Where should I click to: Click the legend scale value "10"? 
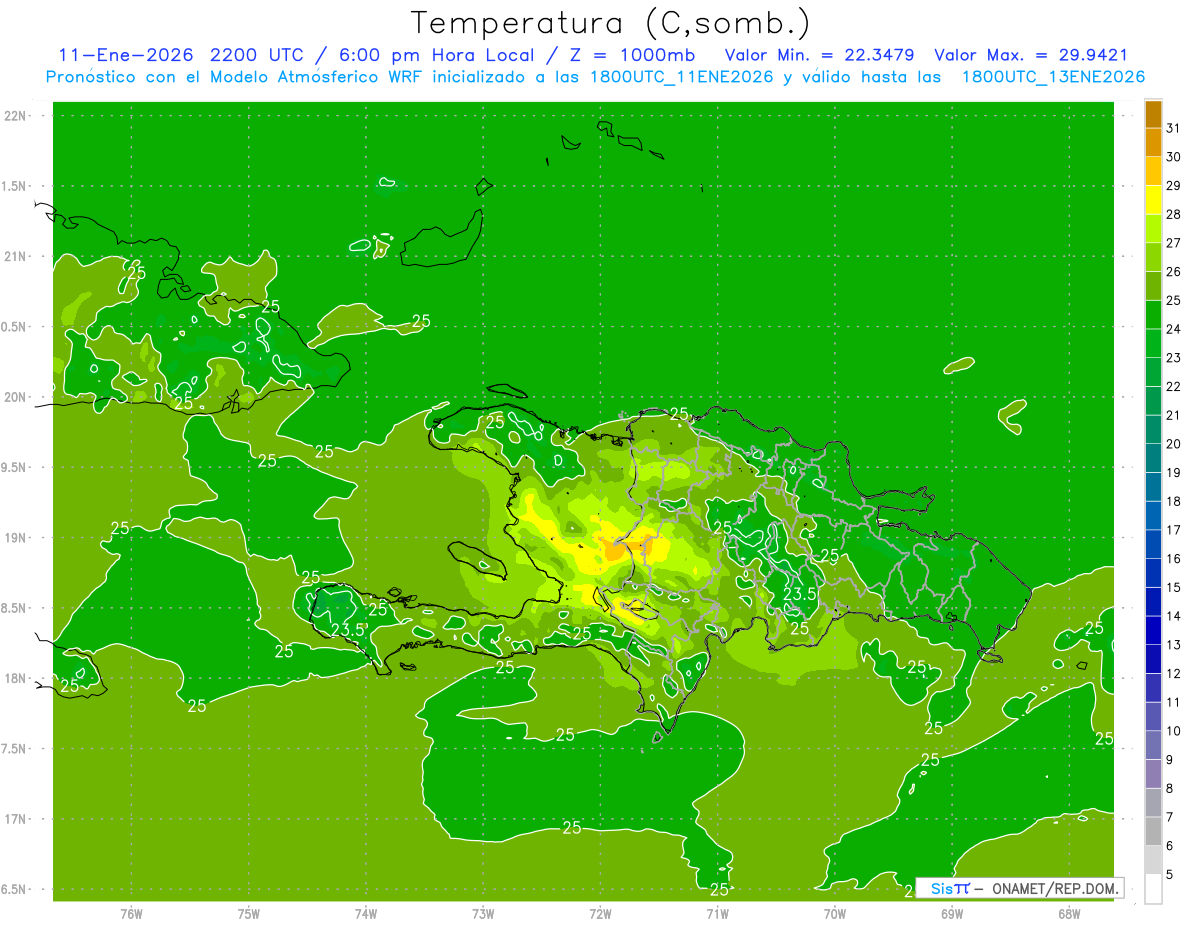[x=1174, y=730]
